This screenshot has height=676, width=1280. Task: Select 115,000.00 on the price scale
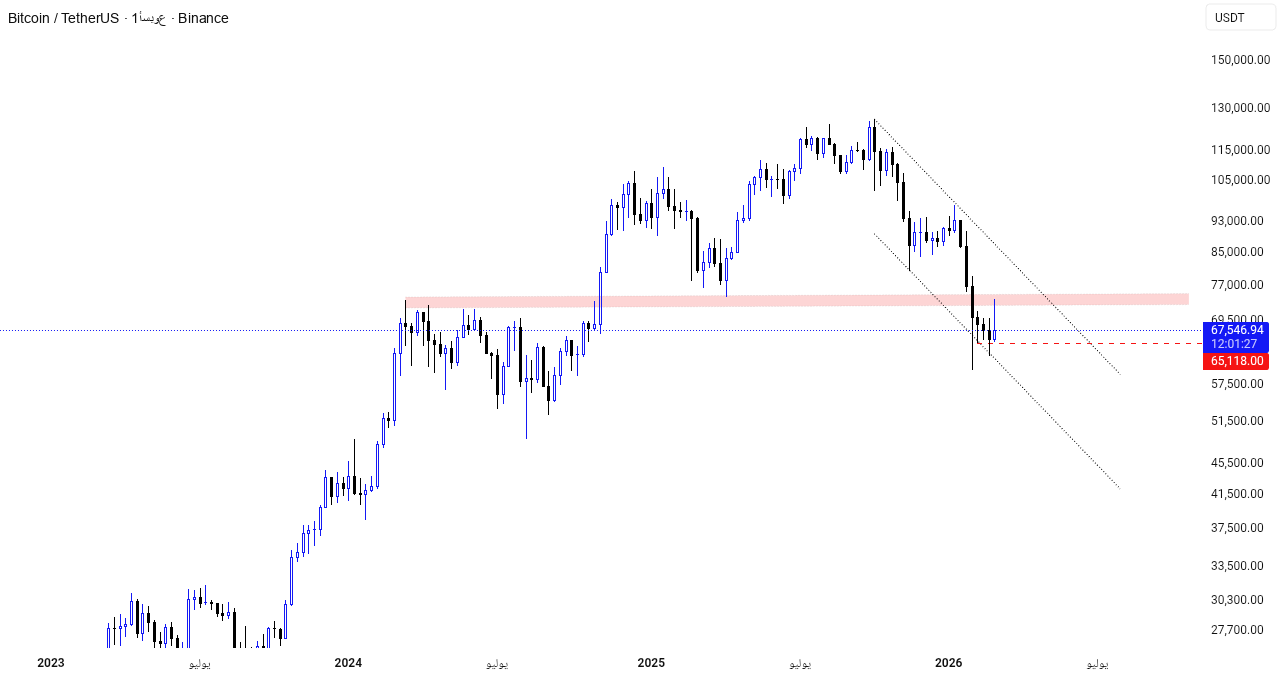1240,150
